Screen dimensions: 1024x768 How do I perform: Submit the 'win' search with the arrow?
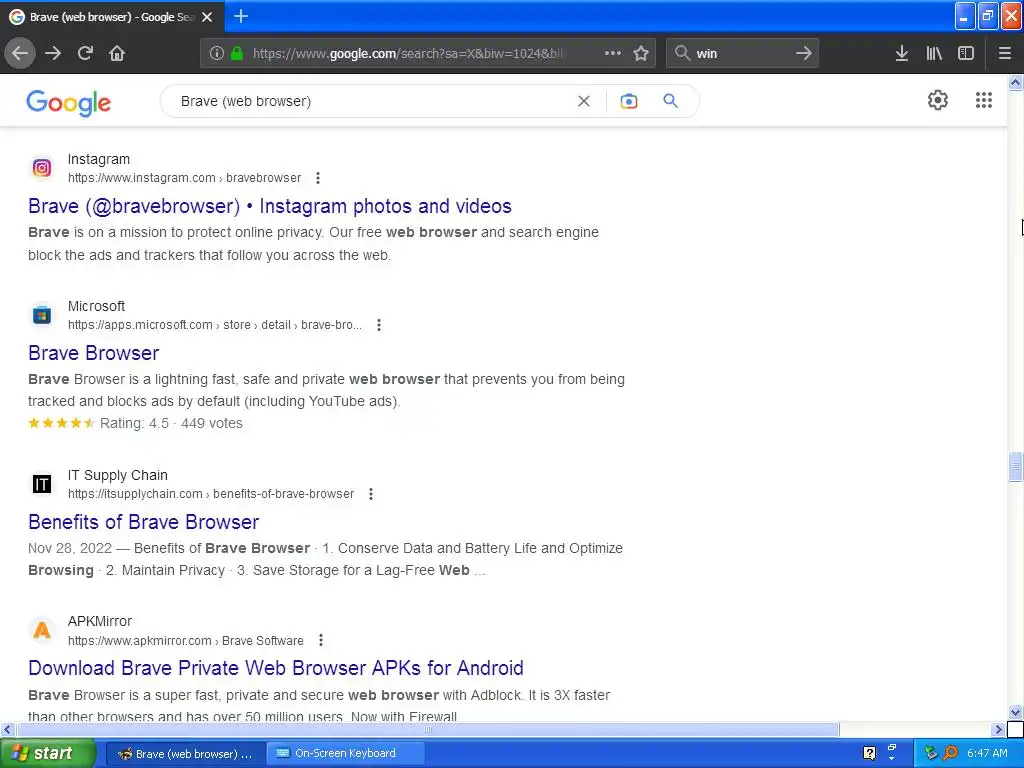coord(804,54)
